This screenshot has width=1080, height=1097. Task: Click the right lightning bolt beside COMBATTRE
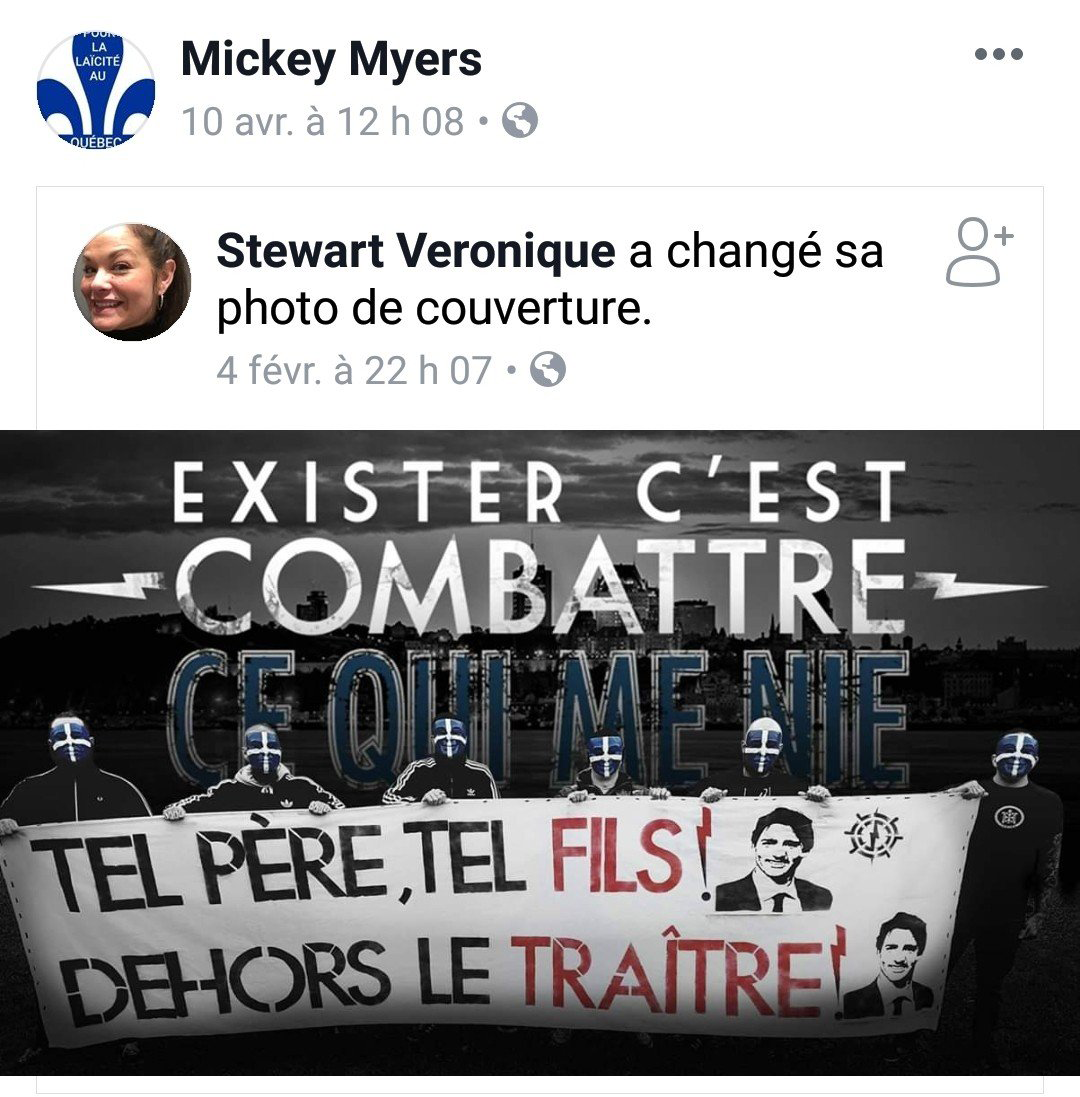tap(981, 584)
